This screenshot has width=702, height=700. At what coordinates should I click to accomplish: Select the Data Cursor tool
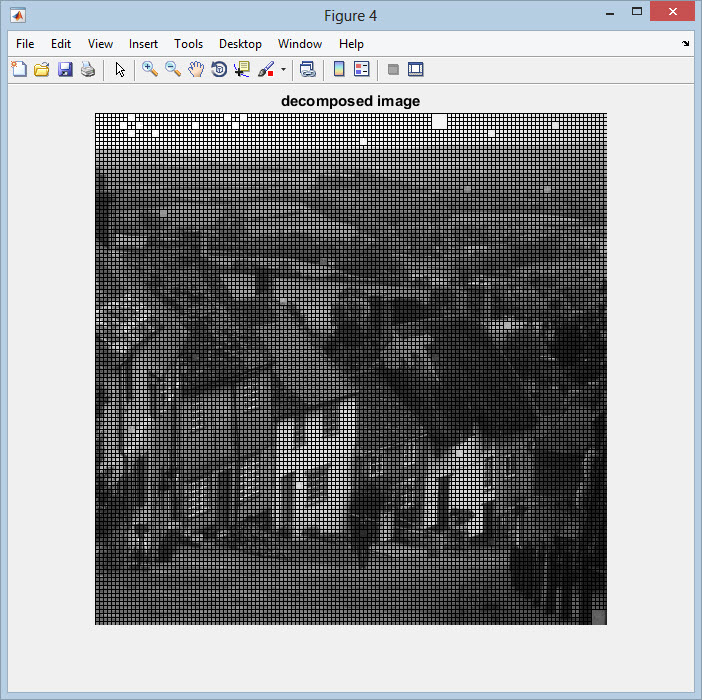pyautogui.click(x=242, y=69)
